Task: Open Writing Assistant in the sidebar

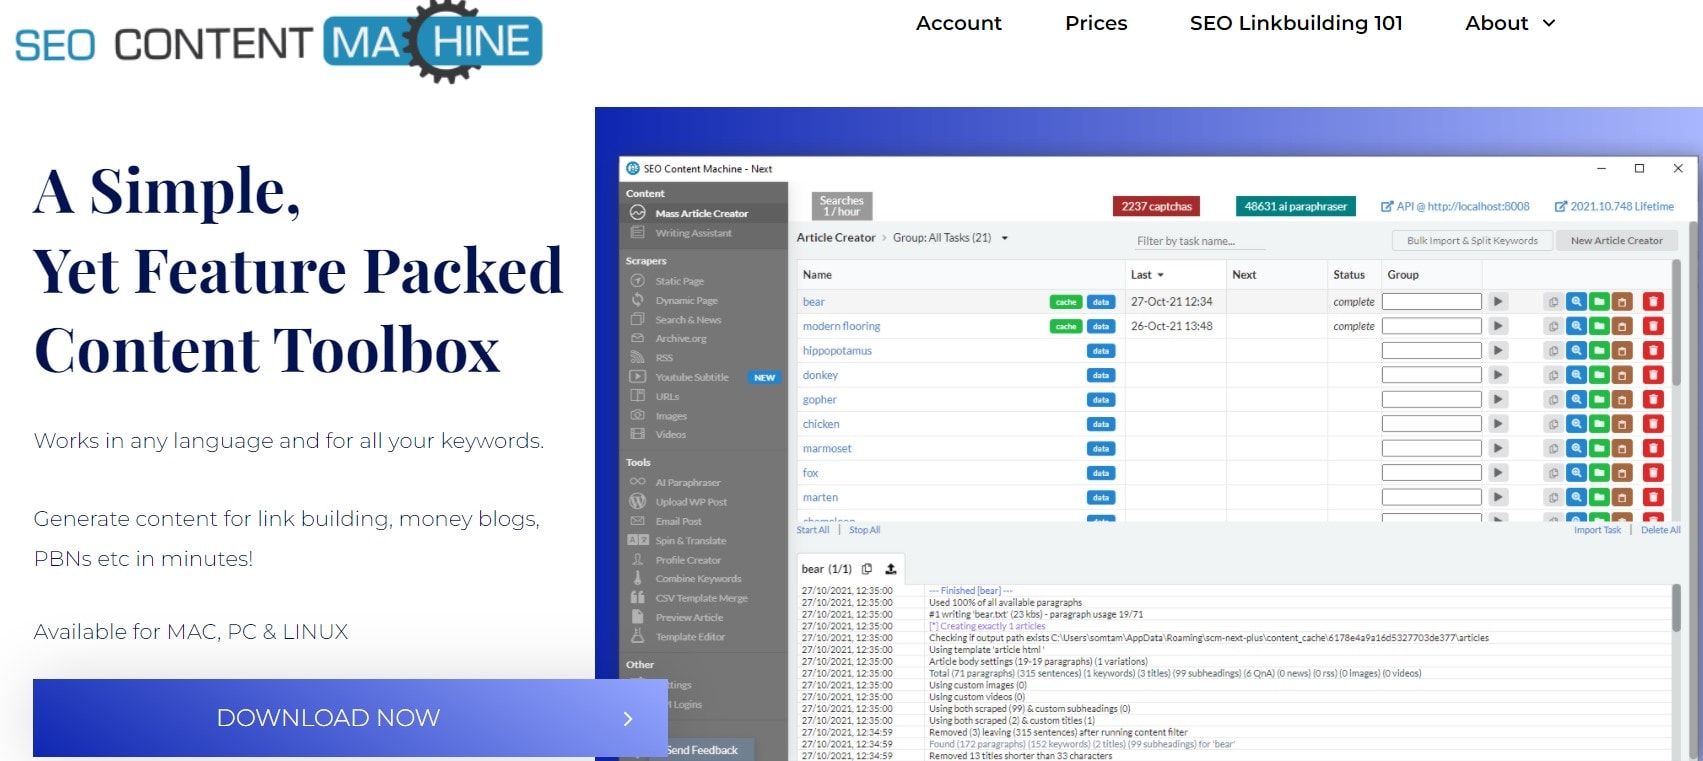Action: coord(693,233)
